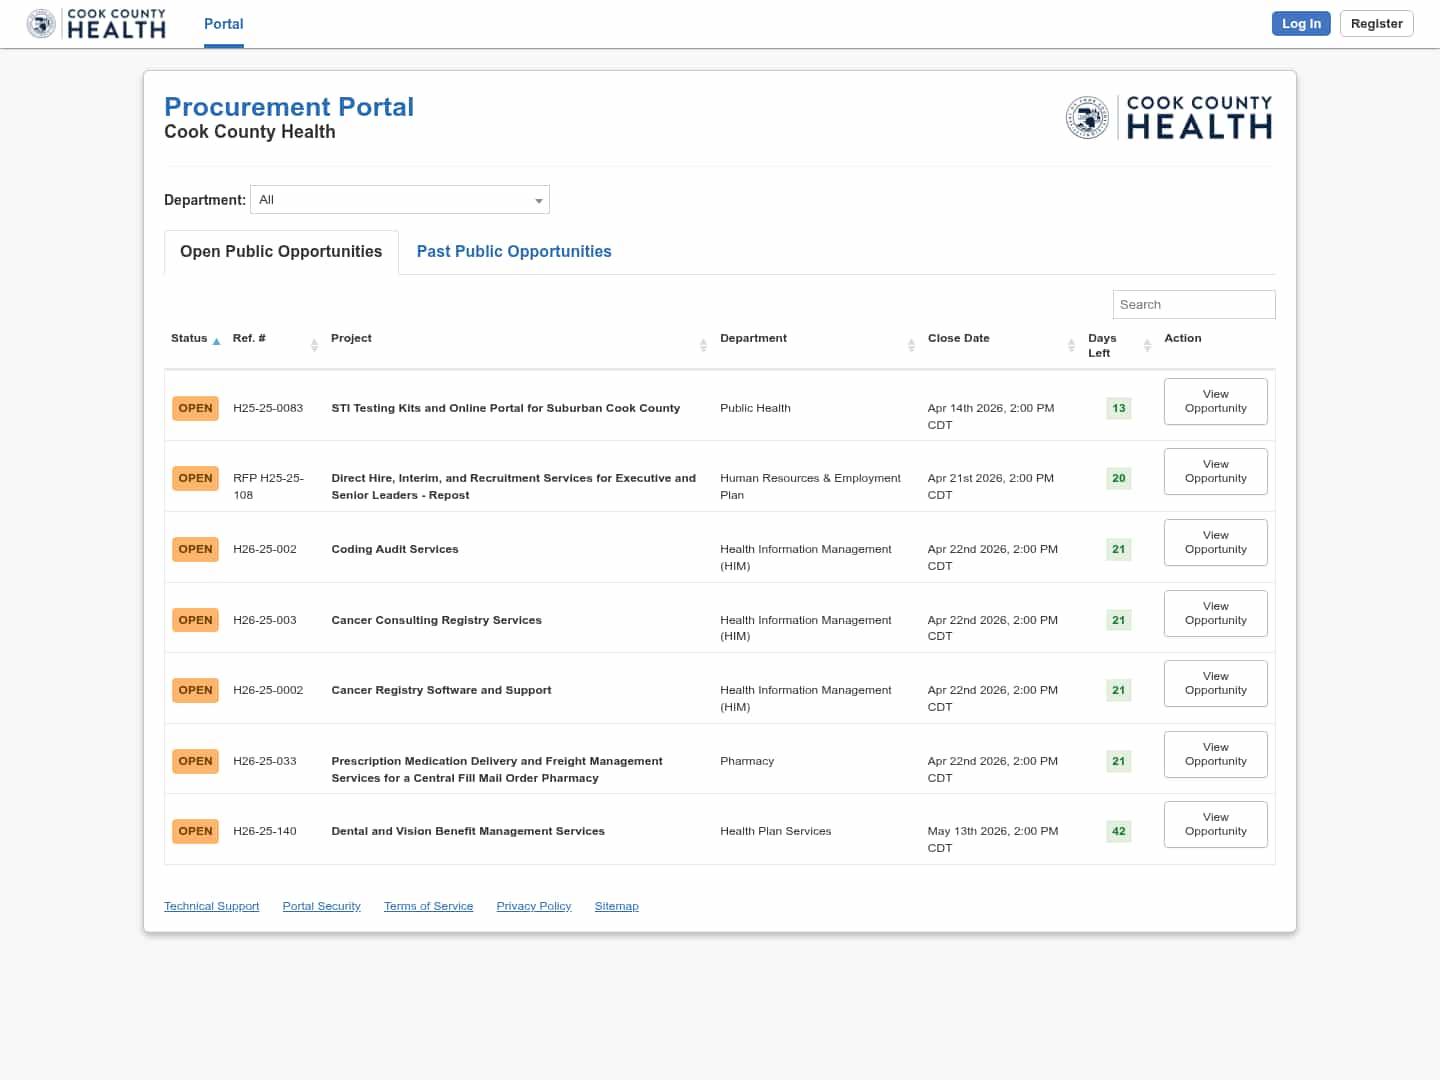1440x1080 pixels.
Task: View Opportunity for Dental and Vision Benefit
Action: [1215, 824]
